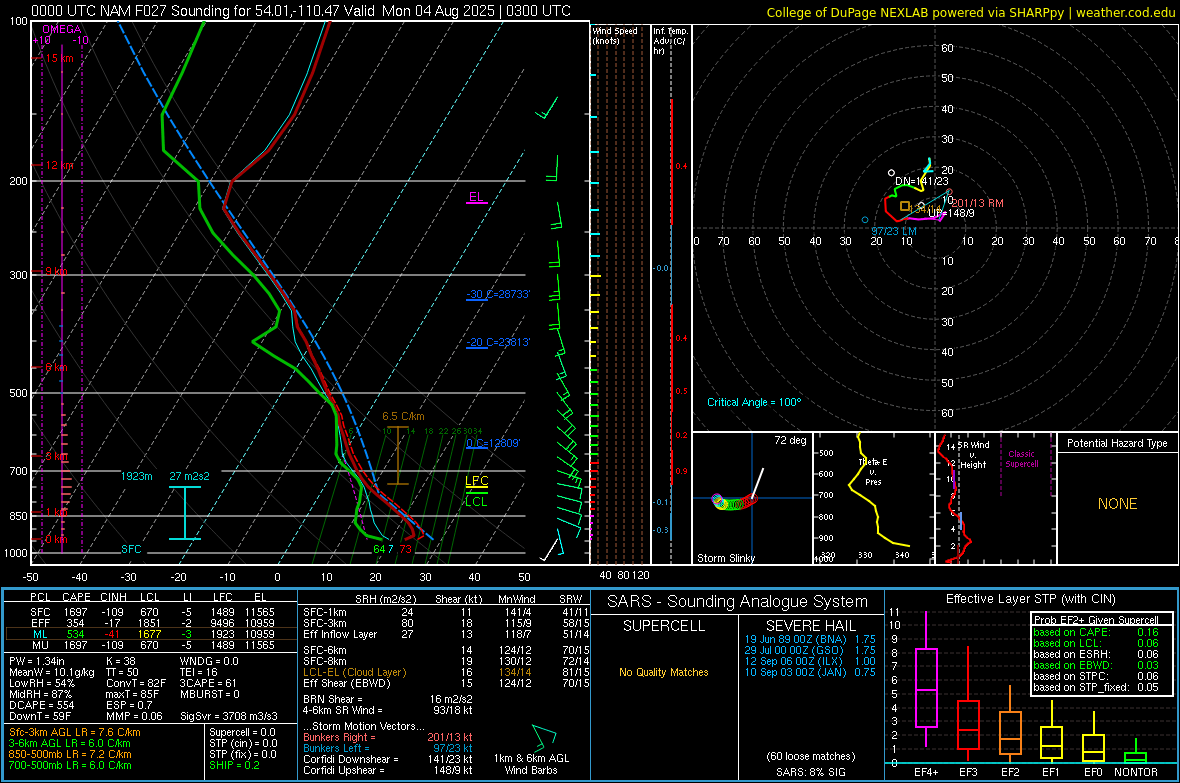Click the based on CAPE: 0.16 probability line
Screen dimensions: 1180x783
(x=1096, y=632)
